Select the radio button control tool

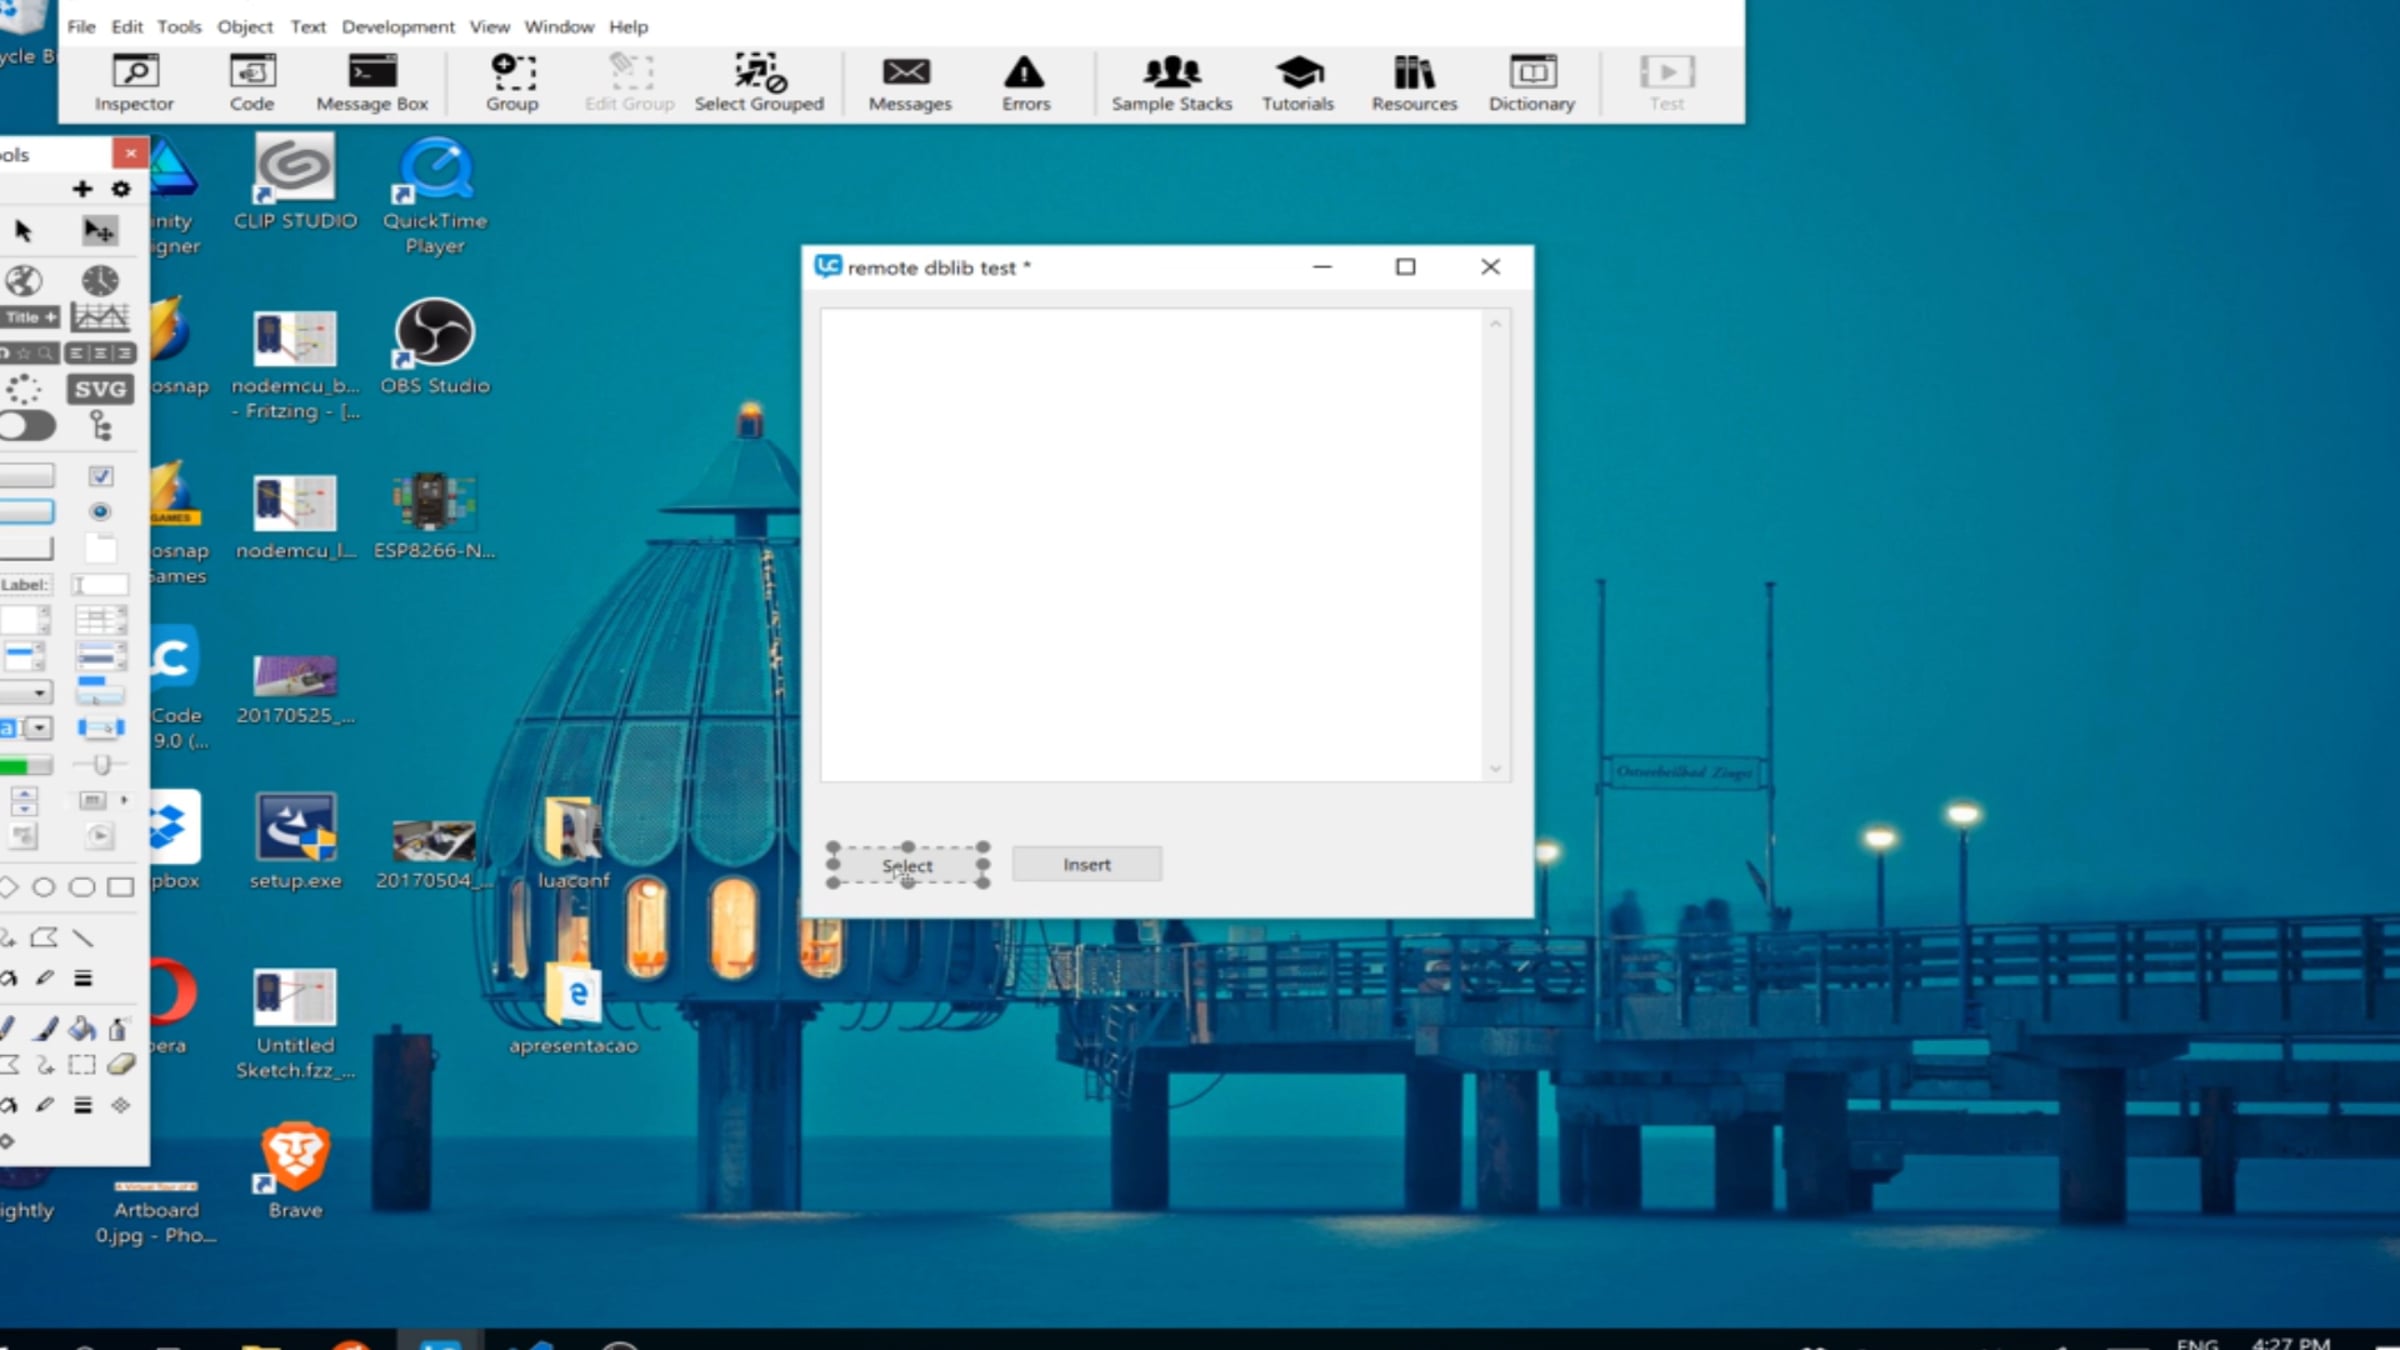pyautogui.click(x=100, y=512)
